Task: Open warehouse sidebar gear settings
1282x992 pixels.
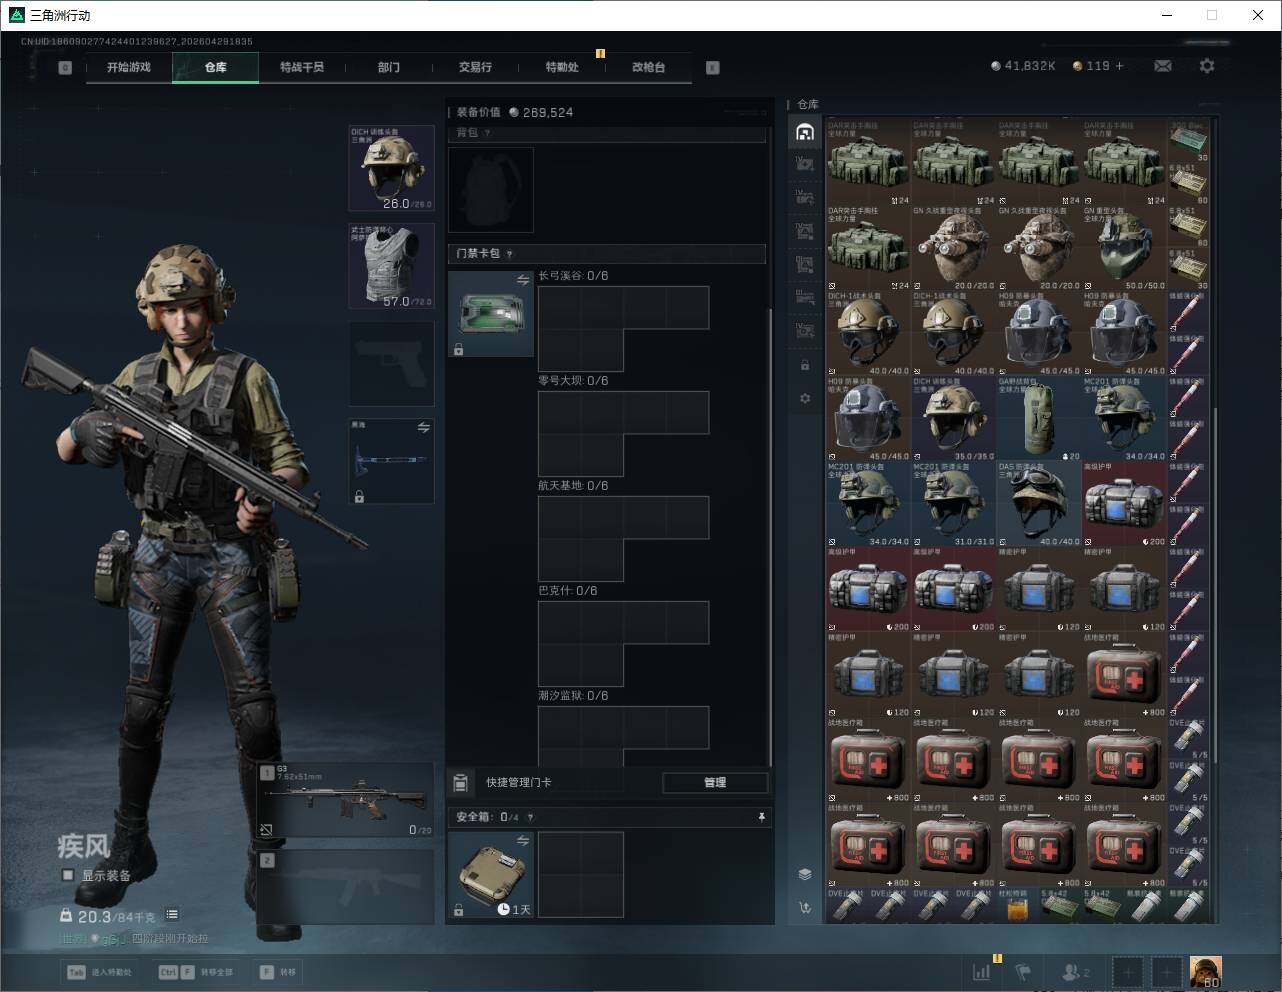Action: 805,398
